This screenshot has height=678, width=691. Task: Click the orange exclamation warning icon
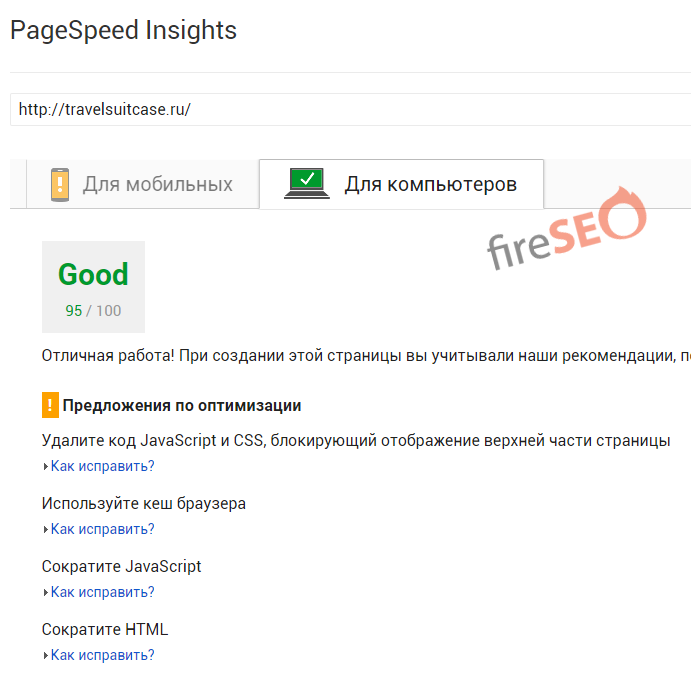[x=50, y=405]
